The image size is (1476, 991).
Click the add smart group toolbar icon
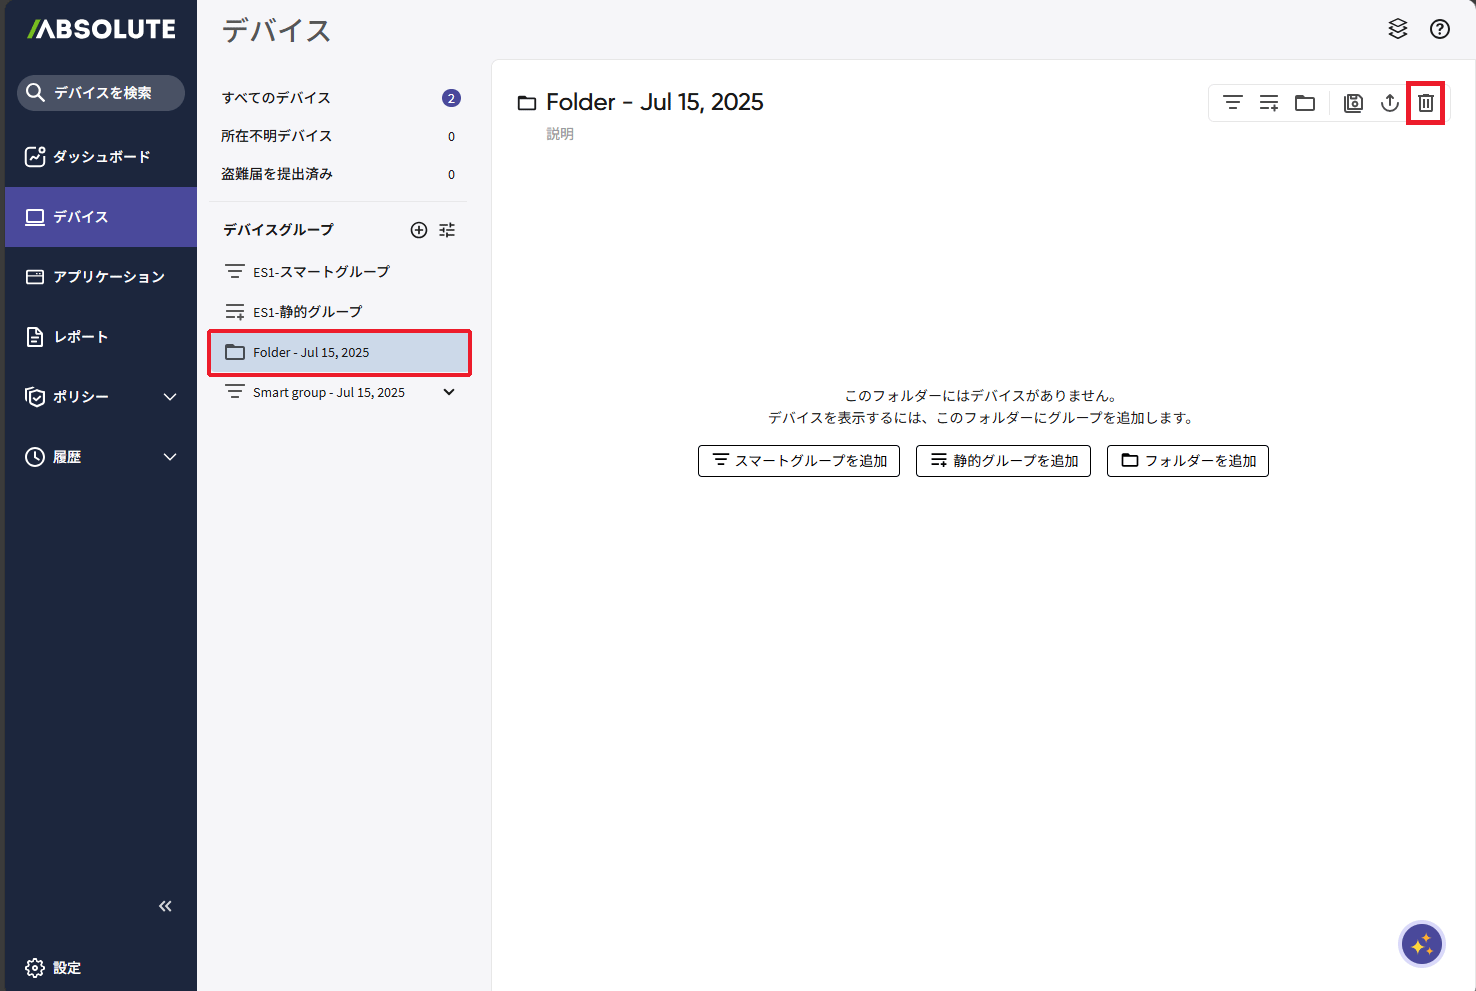pos(1233,103)
